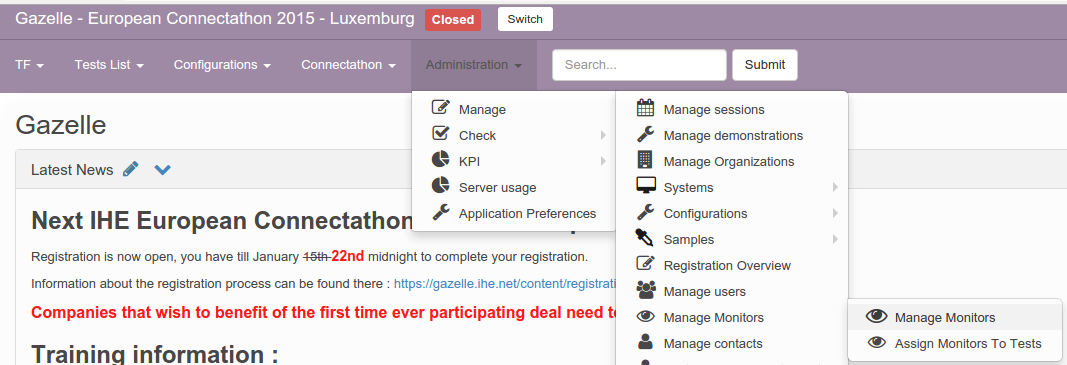Click the pie chart icon beside KPI

(x=440, y=160)
